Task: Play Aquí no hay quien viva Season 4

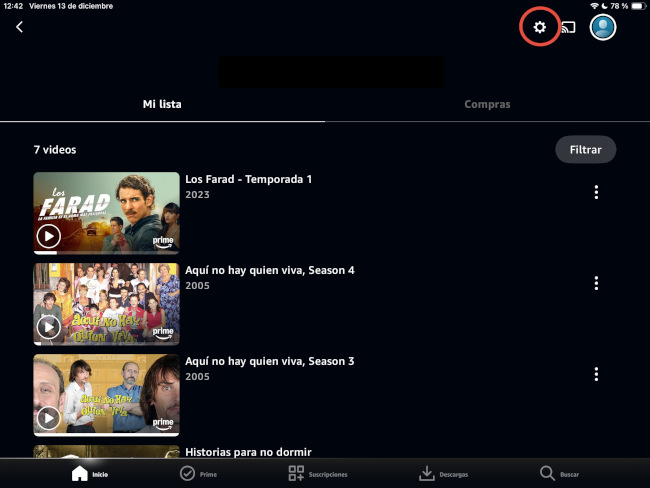Action: click(x=48, y=327)
